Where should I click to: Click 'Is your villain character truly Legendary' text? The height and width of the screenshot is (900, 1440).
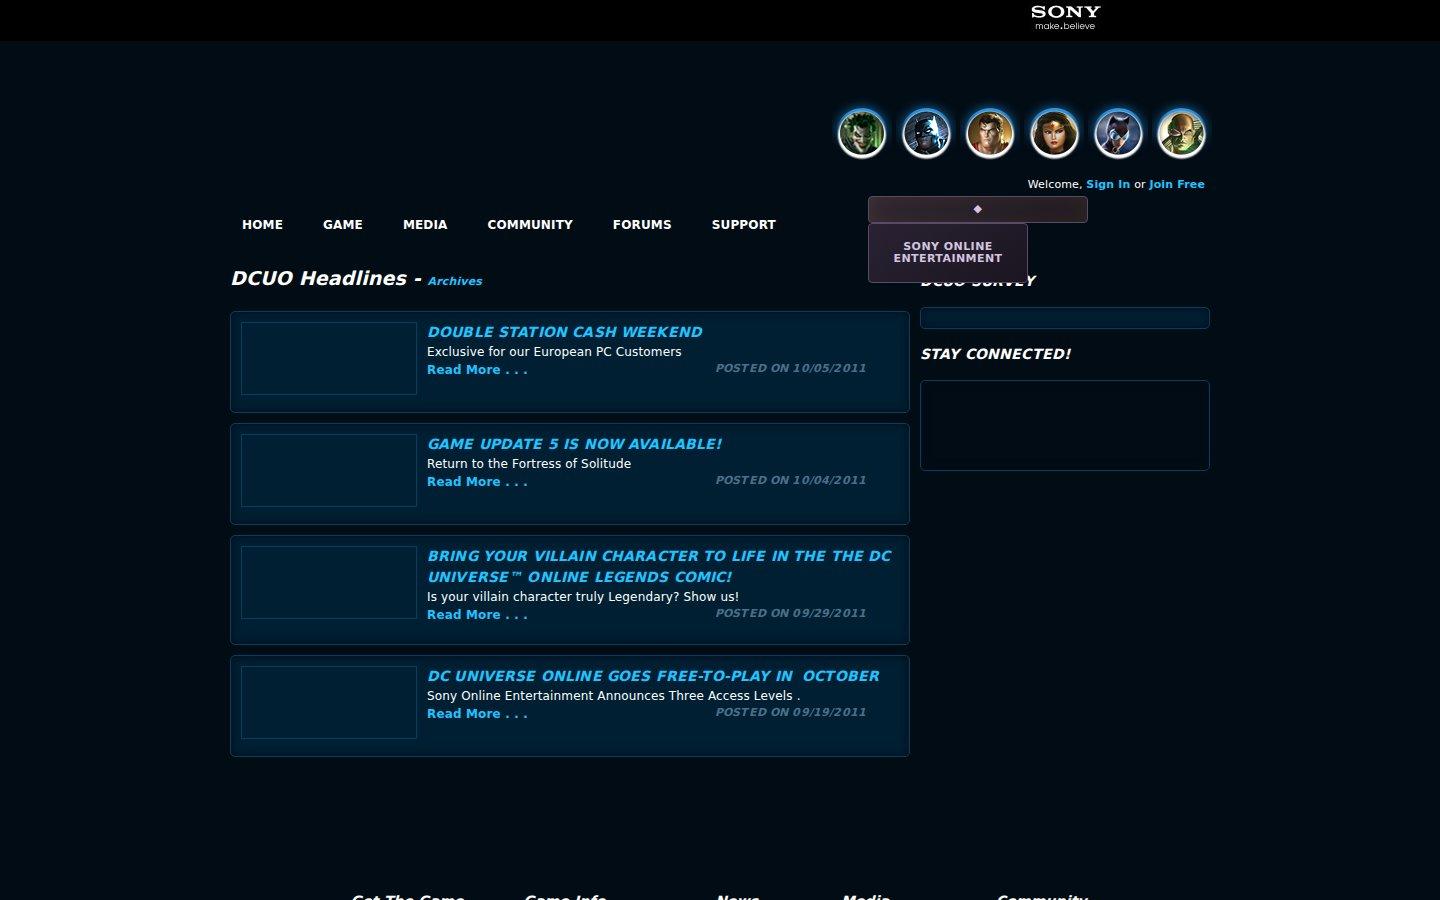point(583,597)
